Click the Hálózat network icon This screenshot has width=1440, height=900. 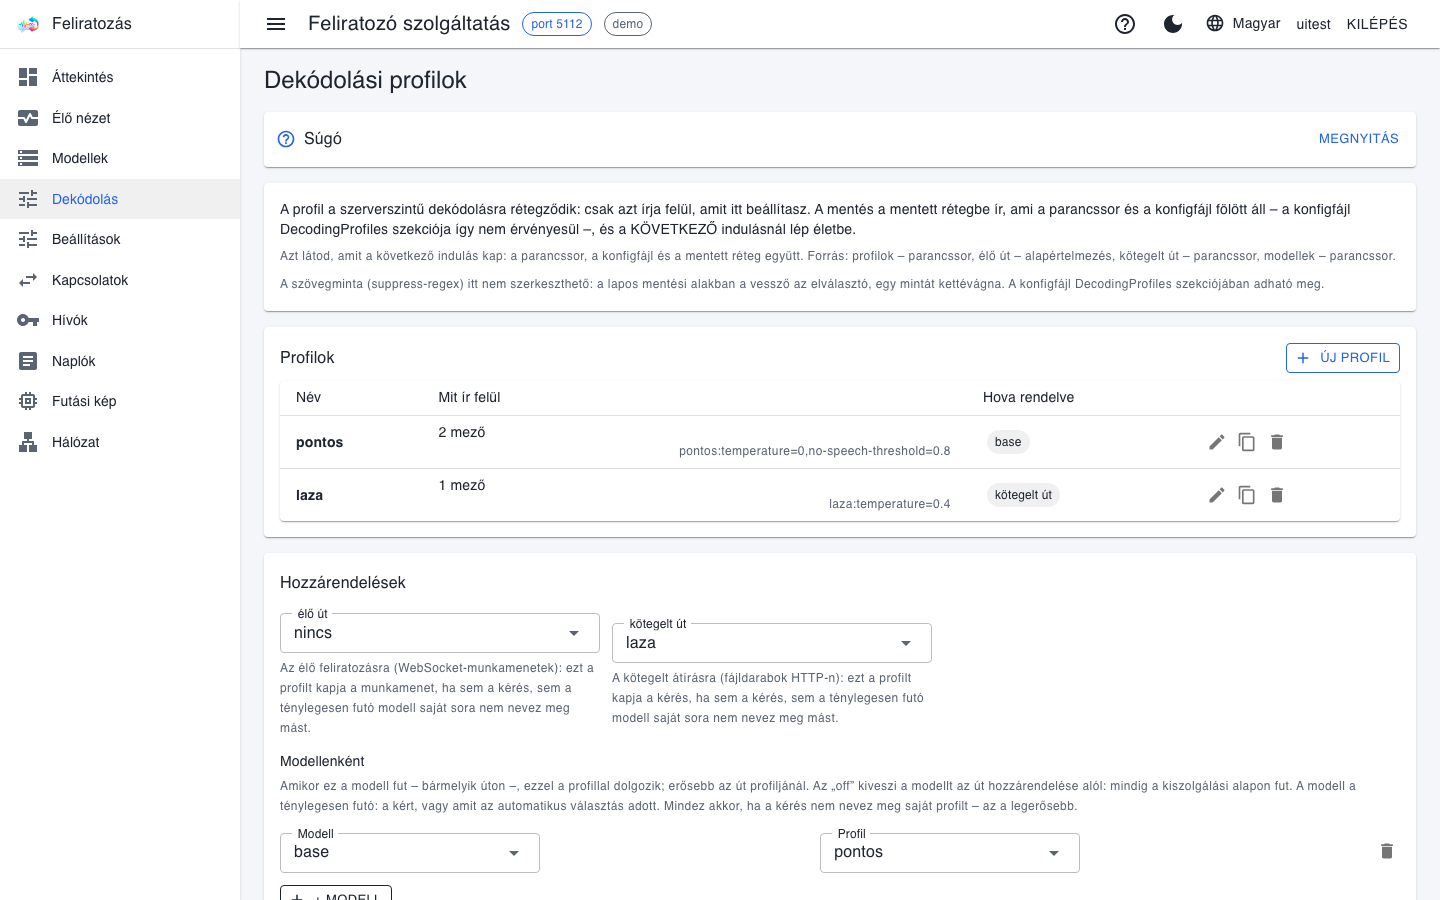point(28,442)
